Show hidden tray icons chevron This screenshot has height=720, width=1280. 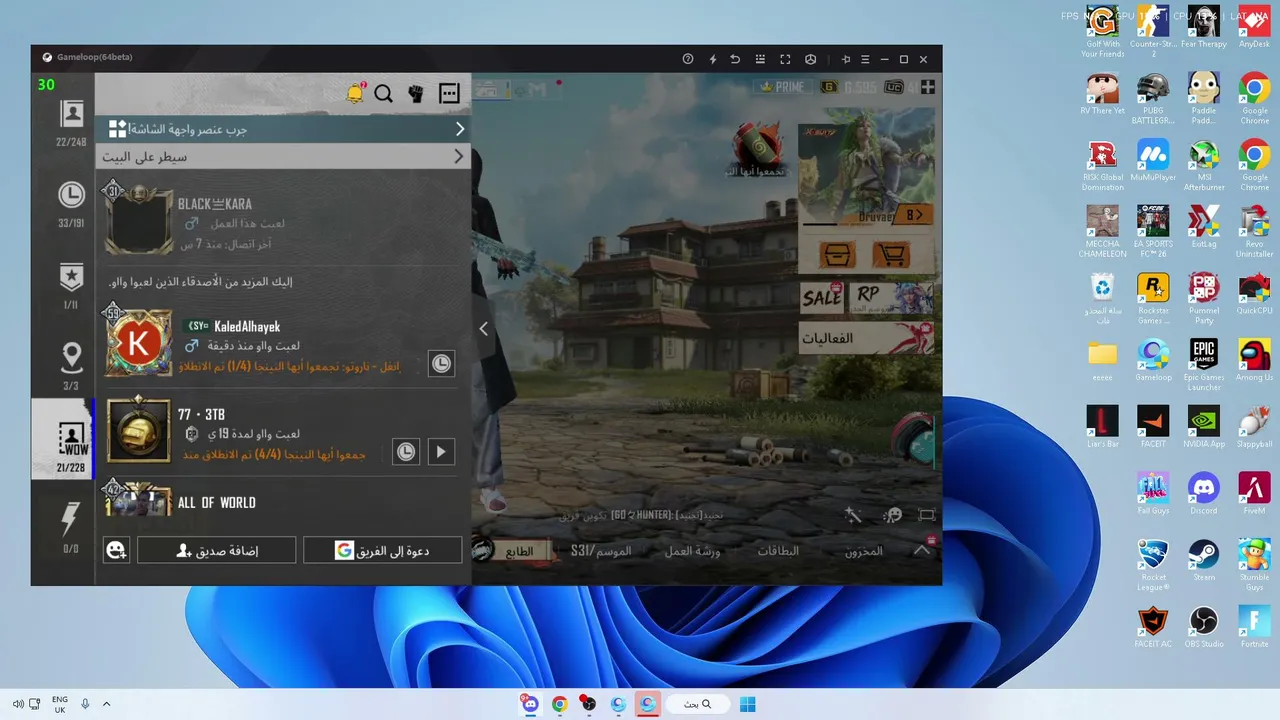[x=107, y=704]
